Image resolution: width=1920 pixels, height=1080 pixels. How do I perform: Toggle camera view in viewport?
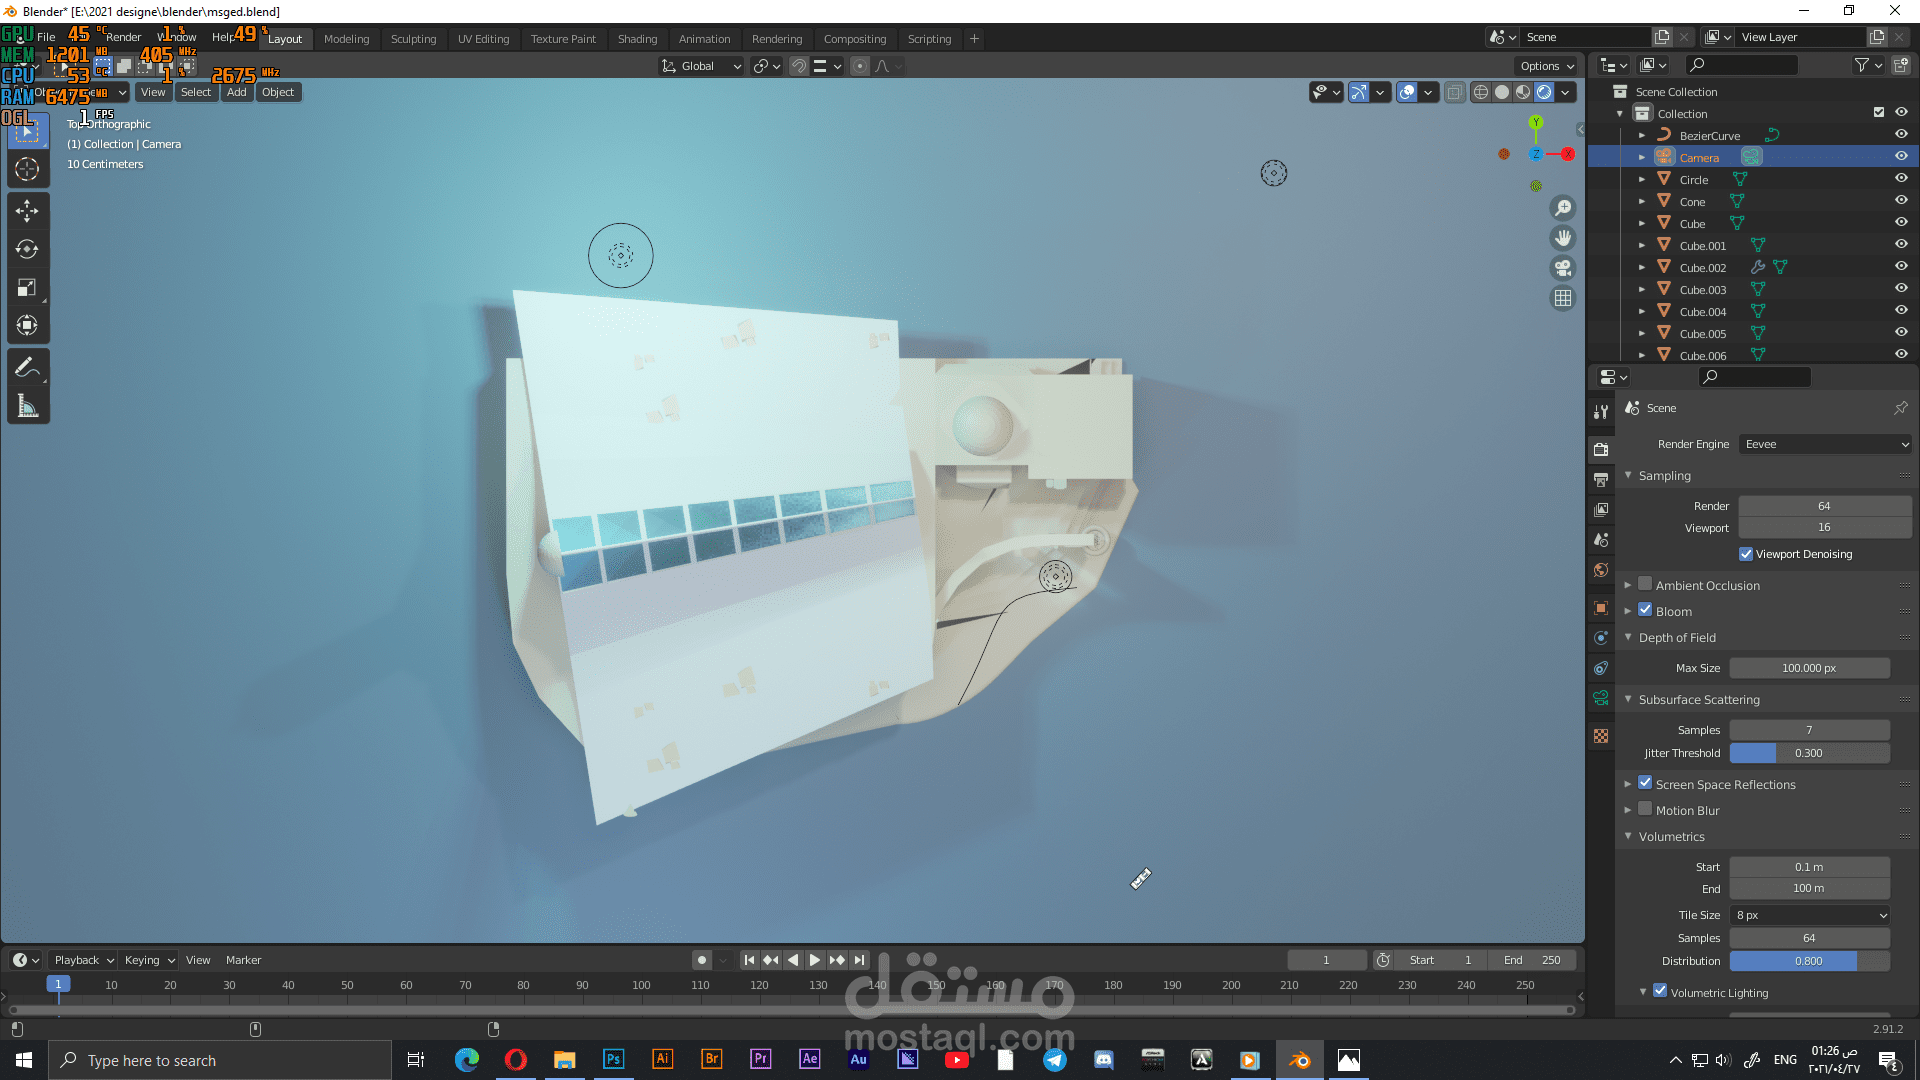[x=1562, y=268]
